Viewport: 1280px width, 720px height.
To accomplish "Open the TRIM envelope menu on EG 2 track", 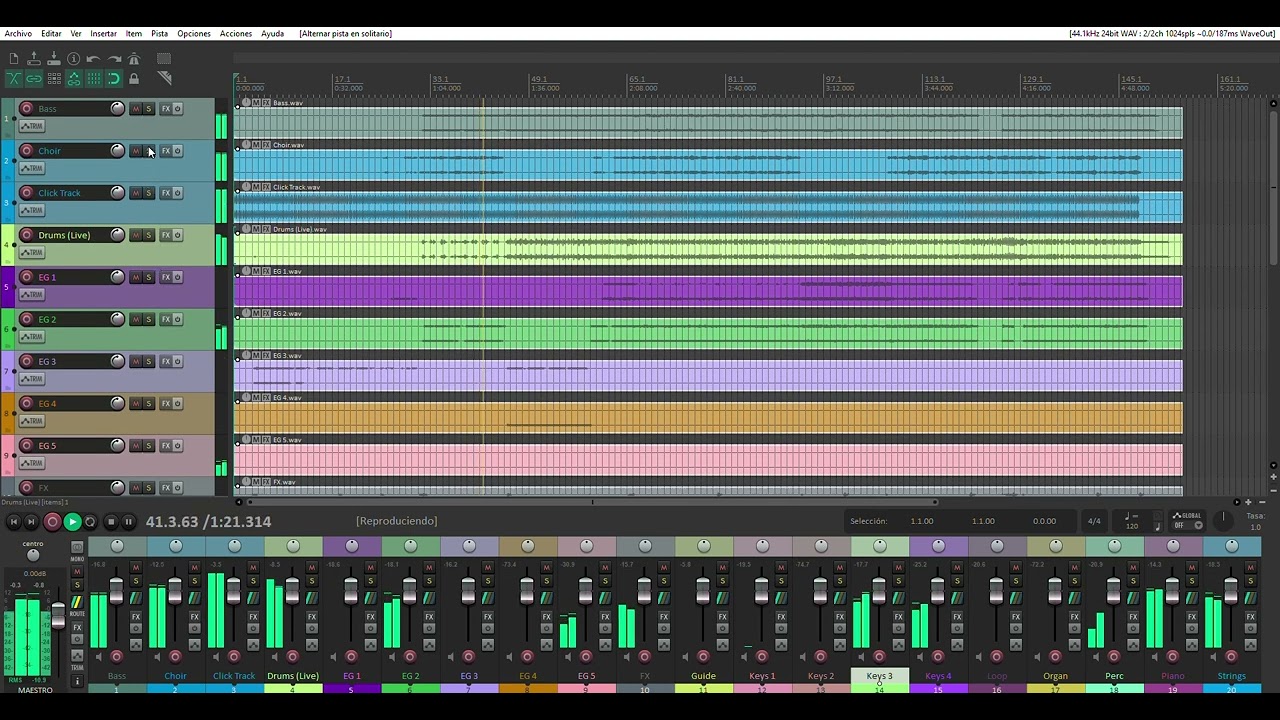I will 32,337.
